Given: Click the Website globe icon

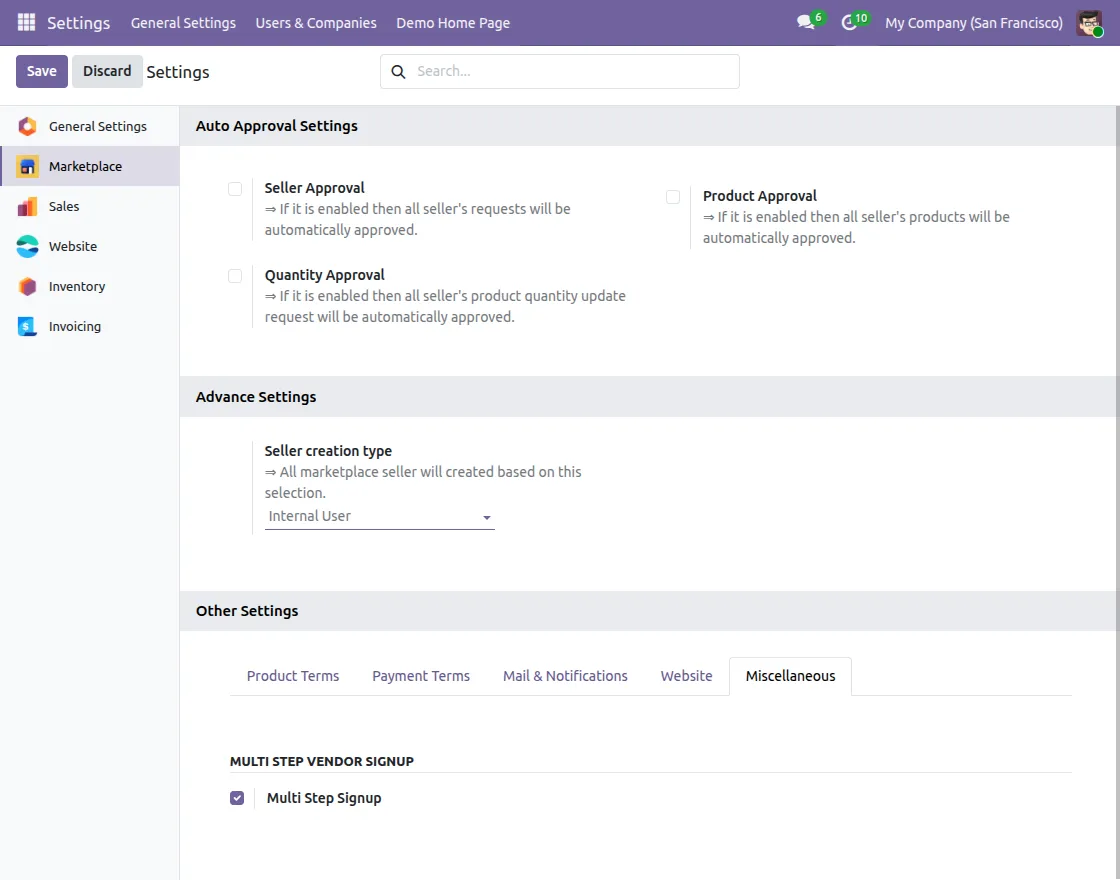Looking at the screenshot, I should 27,246.
